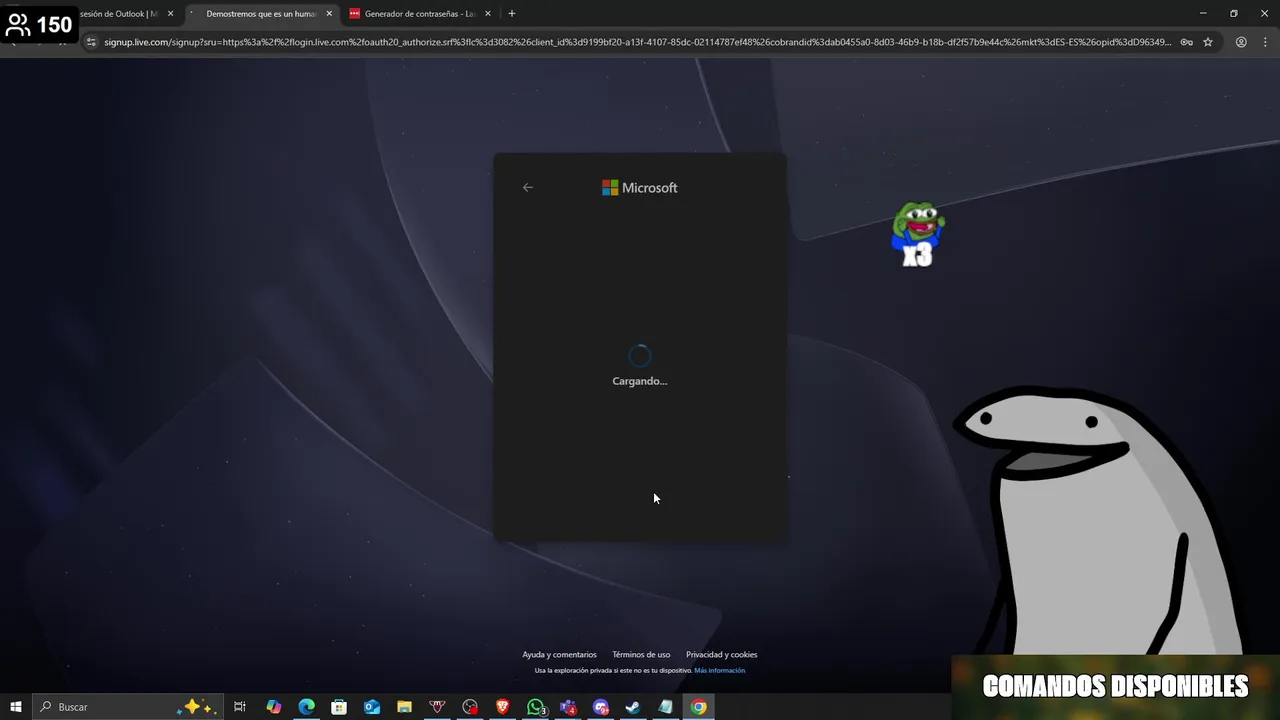Click the 'Cargando...' text
Screen dimensions: 1280x720
[640, 381]
